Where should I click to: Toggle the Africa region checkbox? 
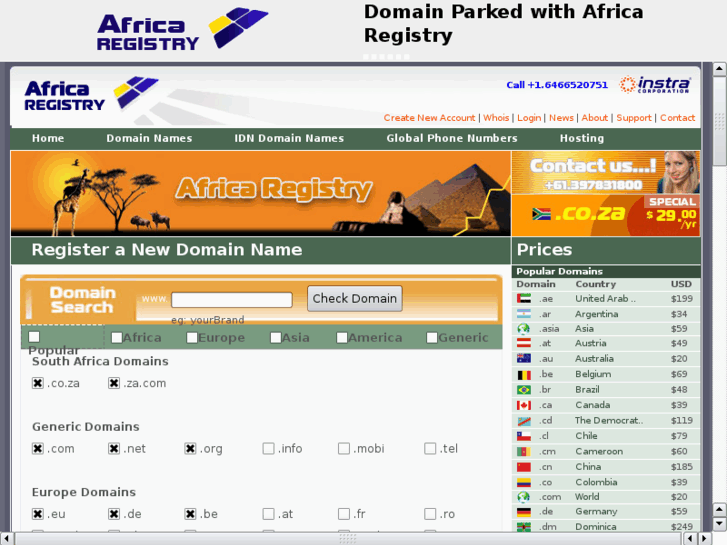117,338
